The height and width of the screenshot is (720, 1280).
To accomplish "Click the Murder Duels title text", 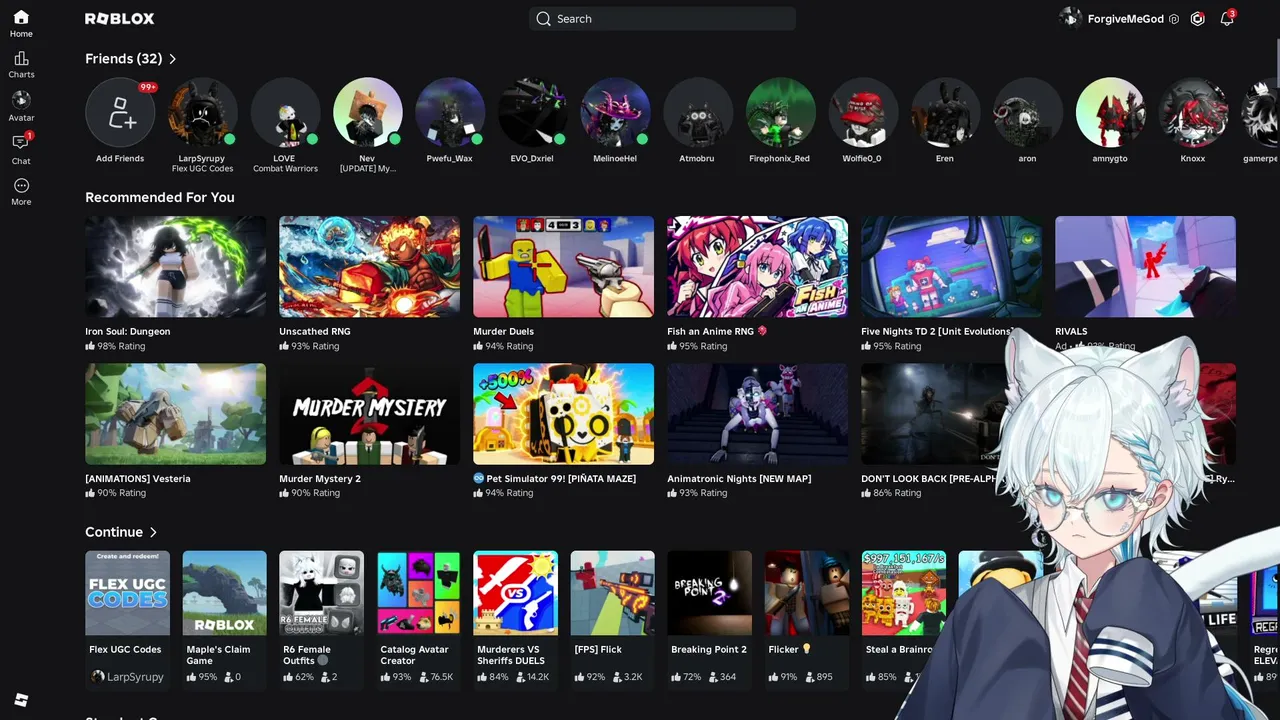I will 504,331.
